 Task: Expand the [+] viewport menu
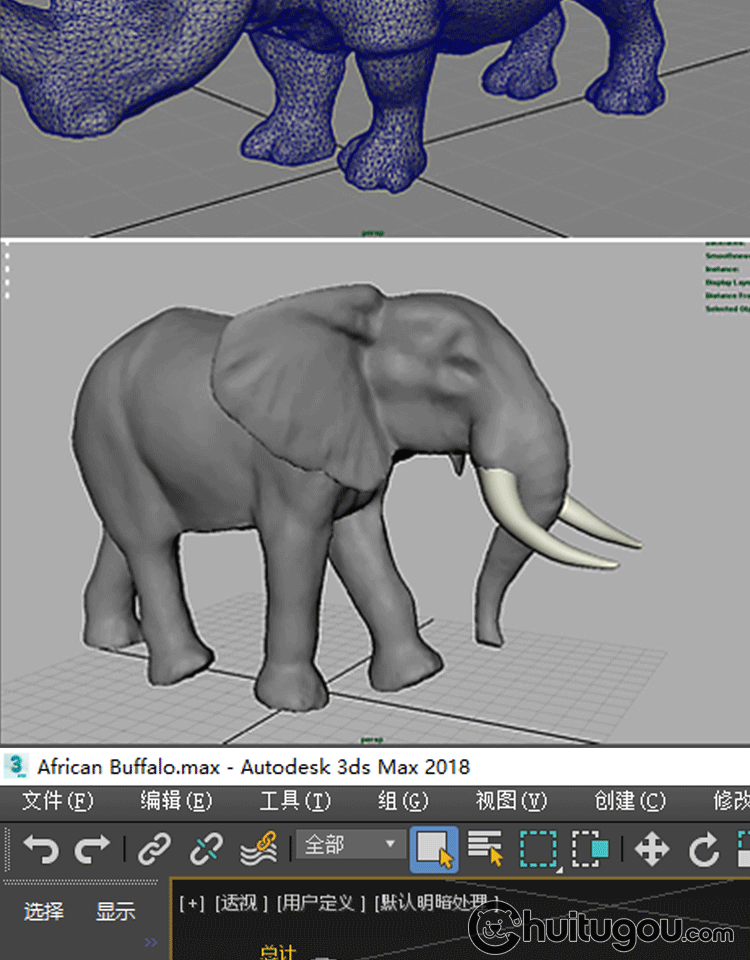tap(191, 903)
